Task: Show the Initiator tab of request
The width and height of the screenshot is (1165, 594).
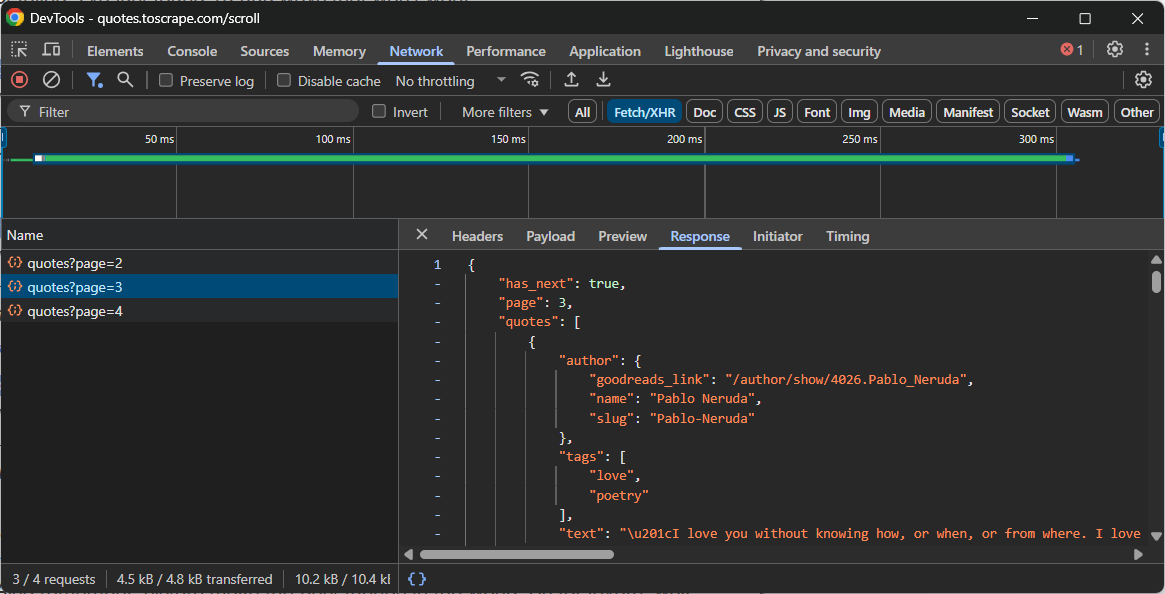Action: tap(777, 236)
